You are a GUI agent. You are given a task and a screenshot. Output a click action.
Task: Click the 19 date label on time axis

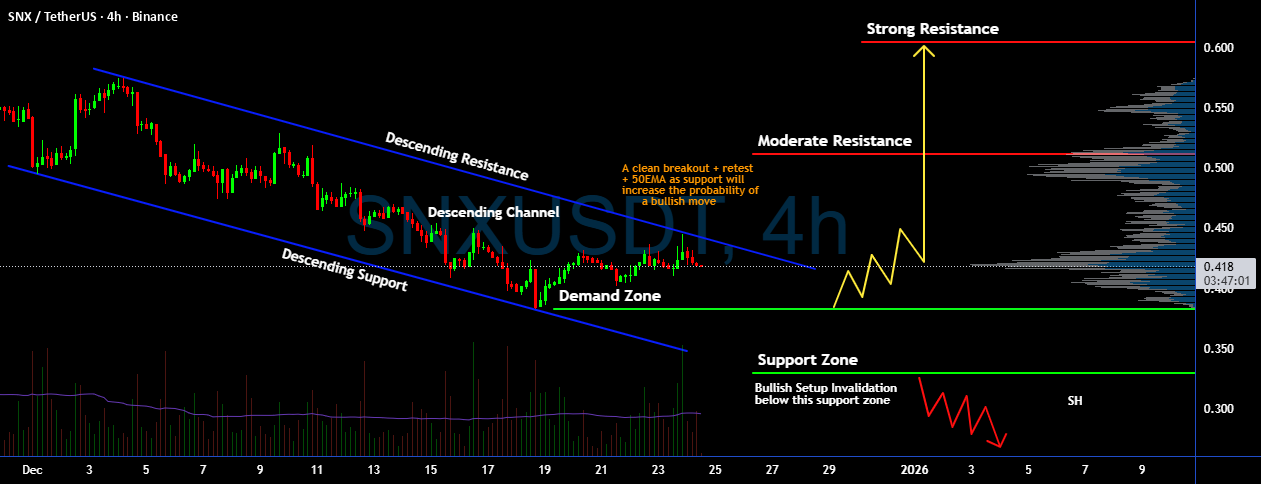(545, 468)
